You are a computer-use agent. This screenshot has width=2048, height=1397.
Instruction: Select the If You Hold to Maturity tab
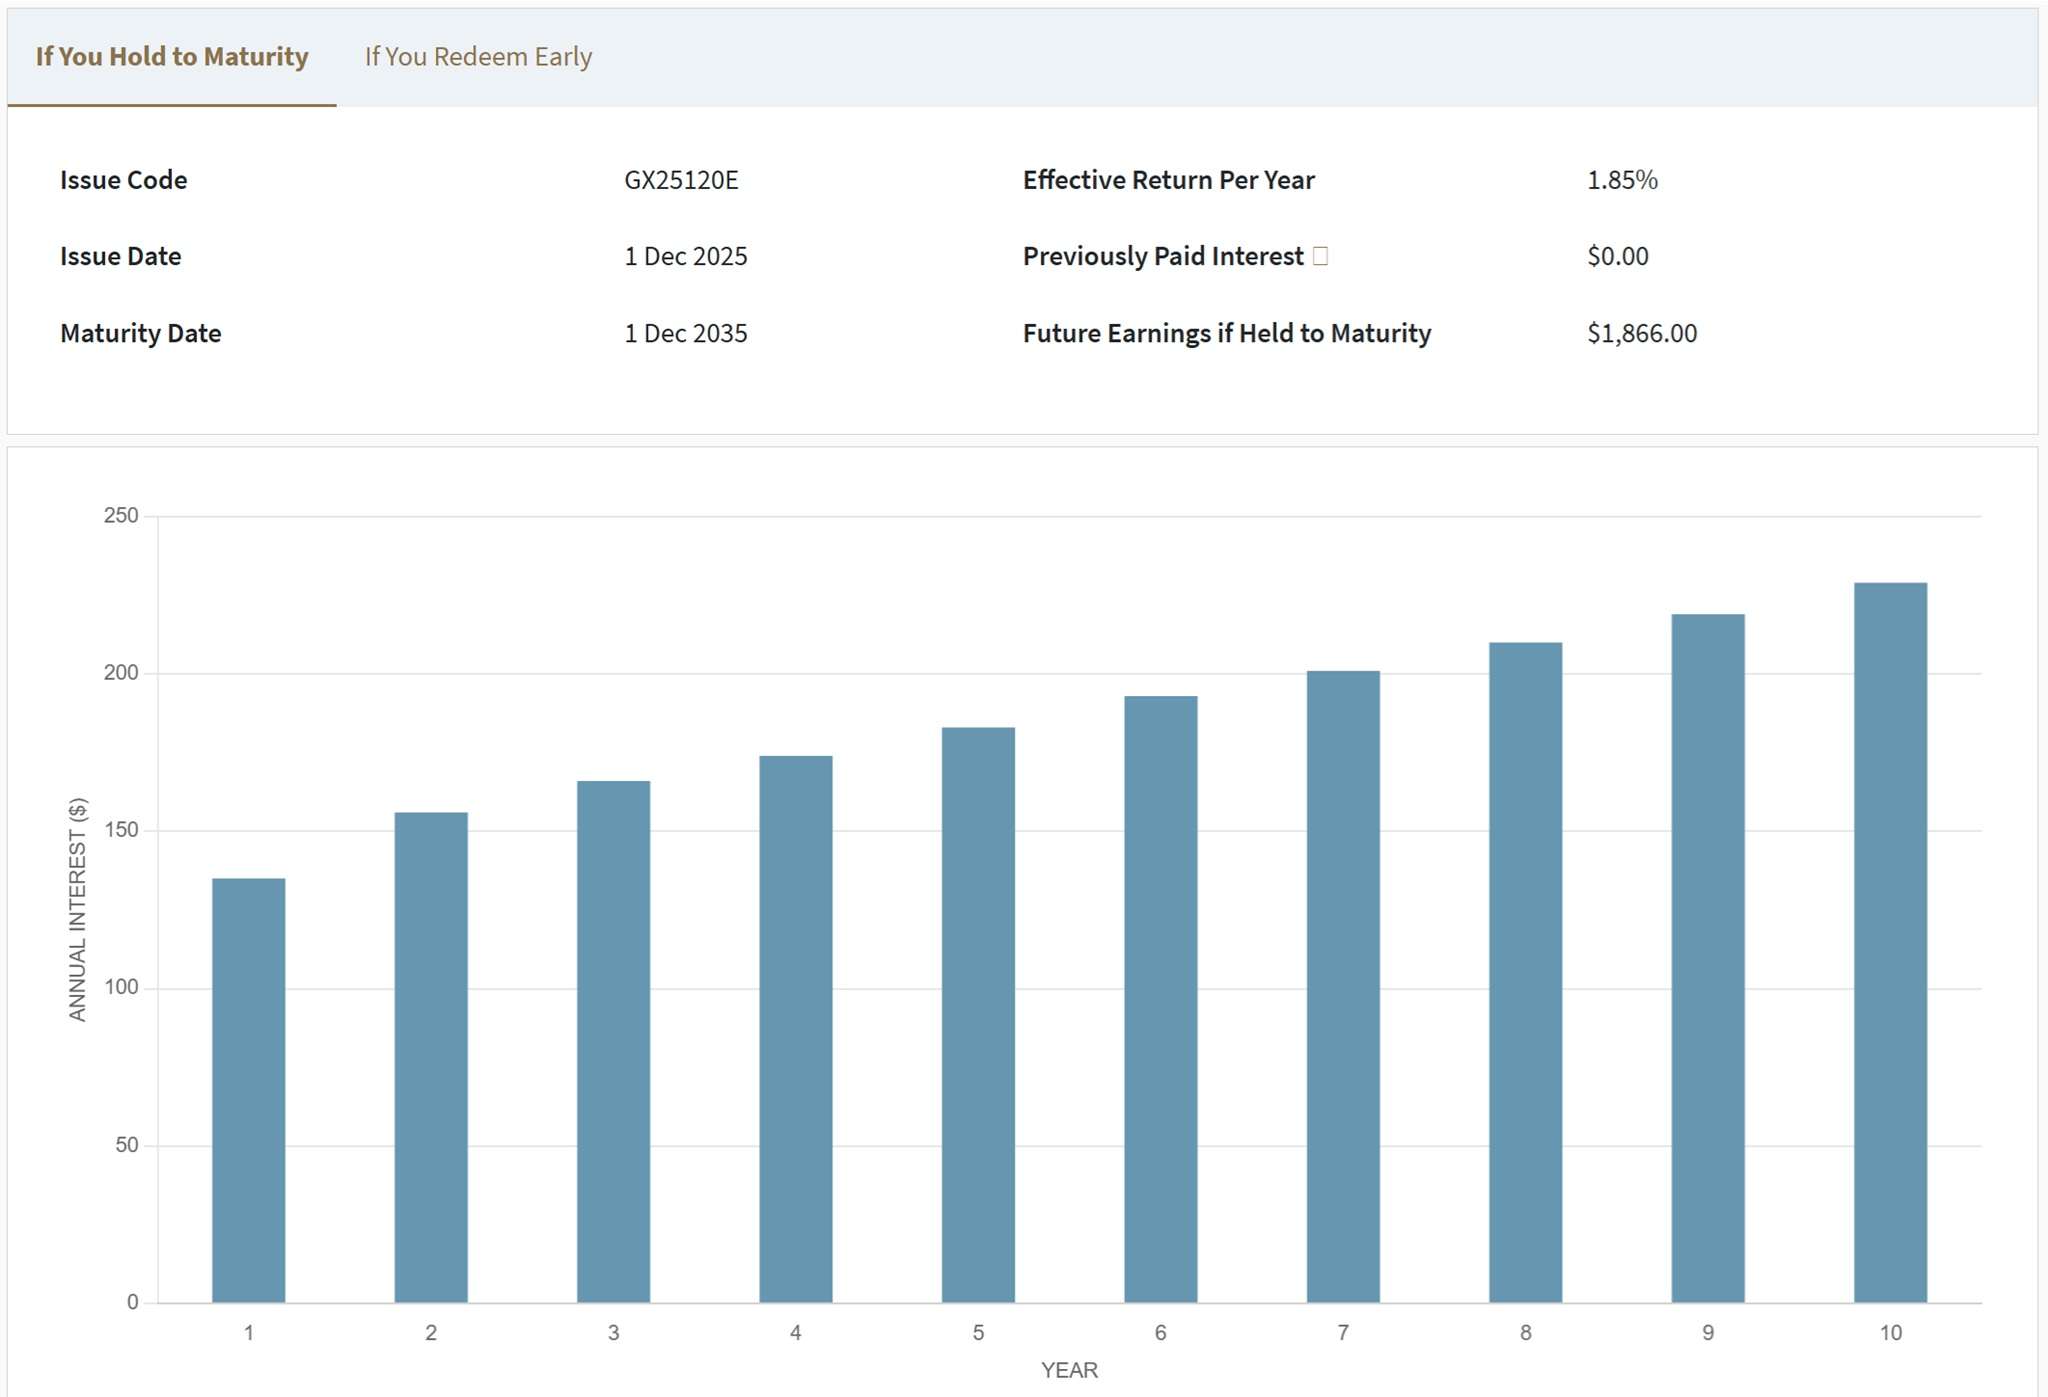(172, 57)
